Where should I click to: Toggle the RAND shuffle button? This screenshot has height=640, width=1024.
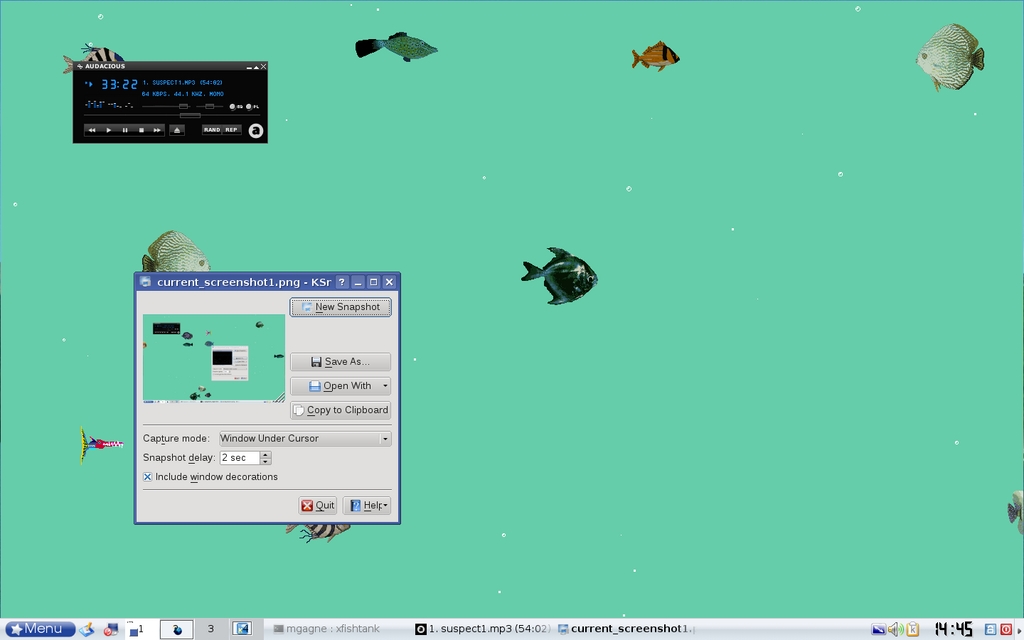(x=212, y=130)
